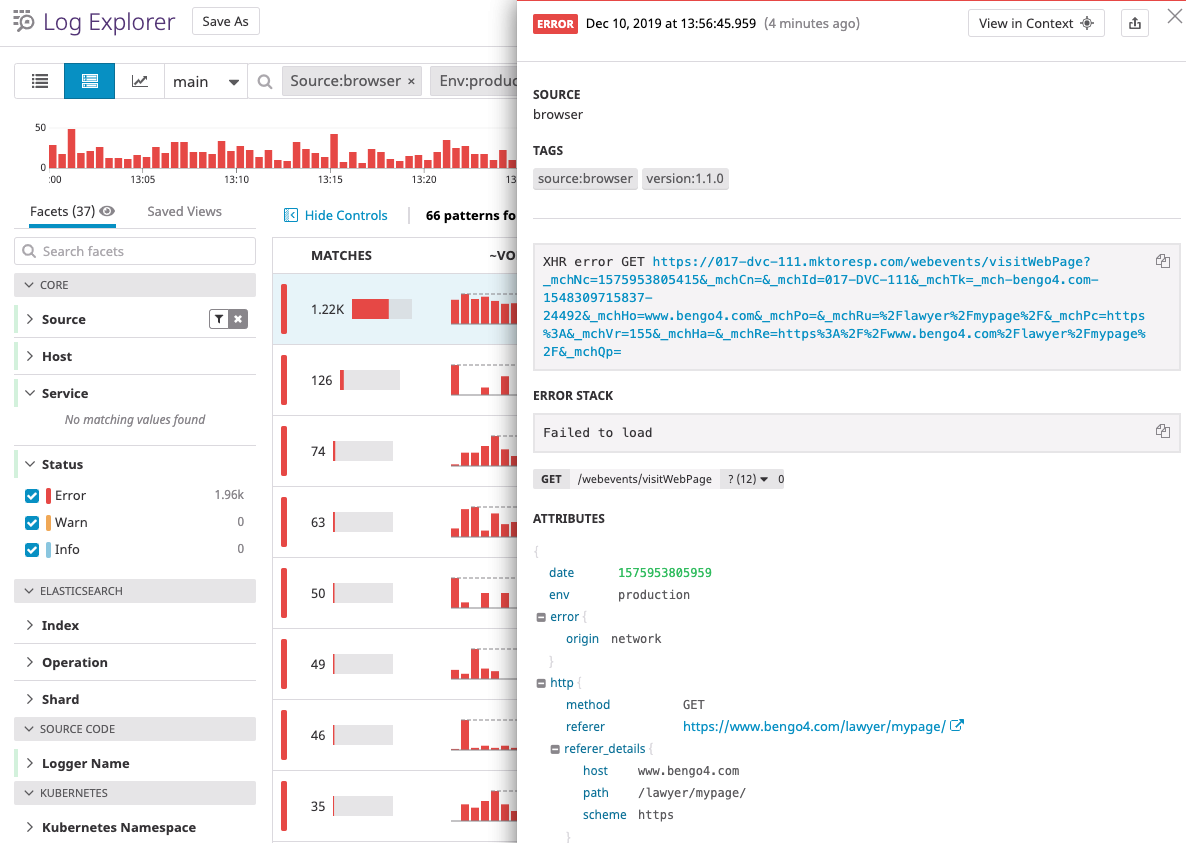The image size is (1186, 843).
Task: Uncheck the Info status checkbox
Action: click(32, 550)
